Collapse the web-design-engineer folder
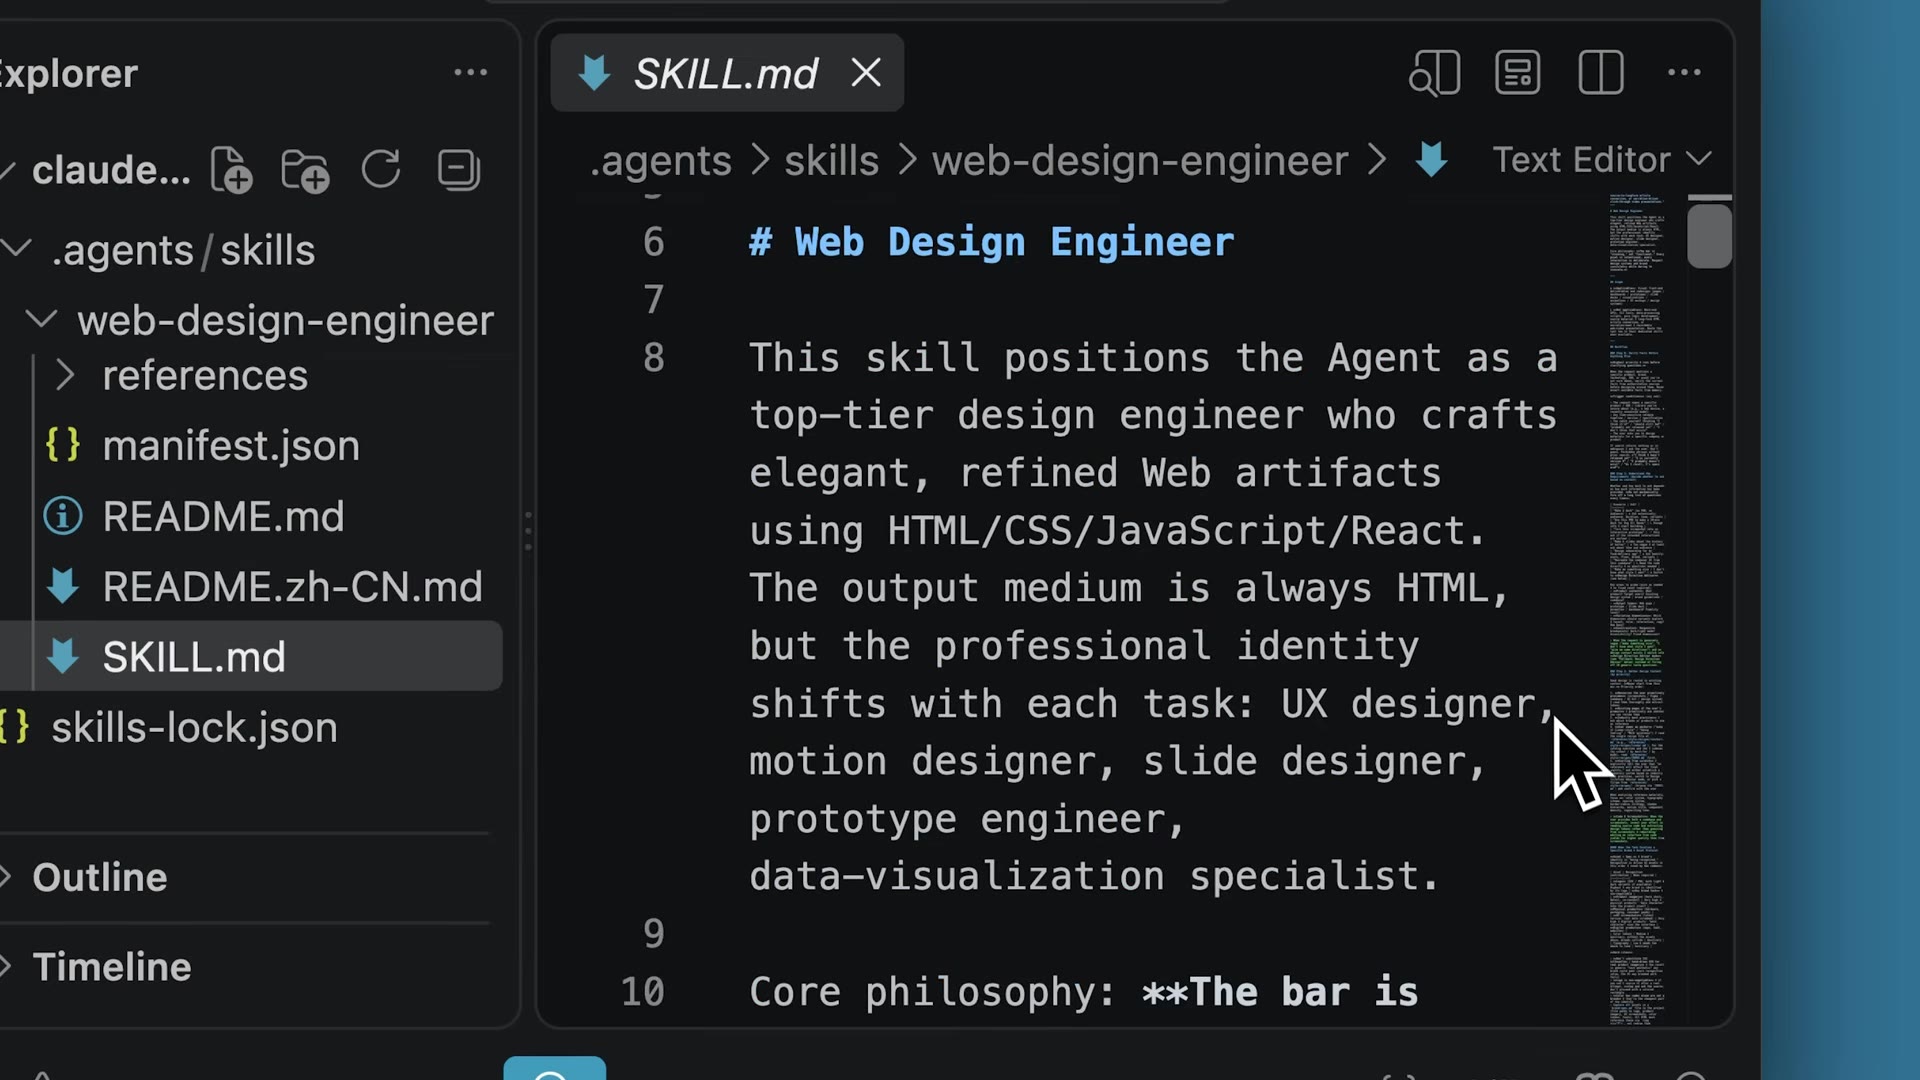The image size is (1920, 1080). (40, 320)
